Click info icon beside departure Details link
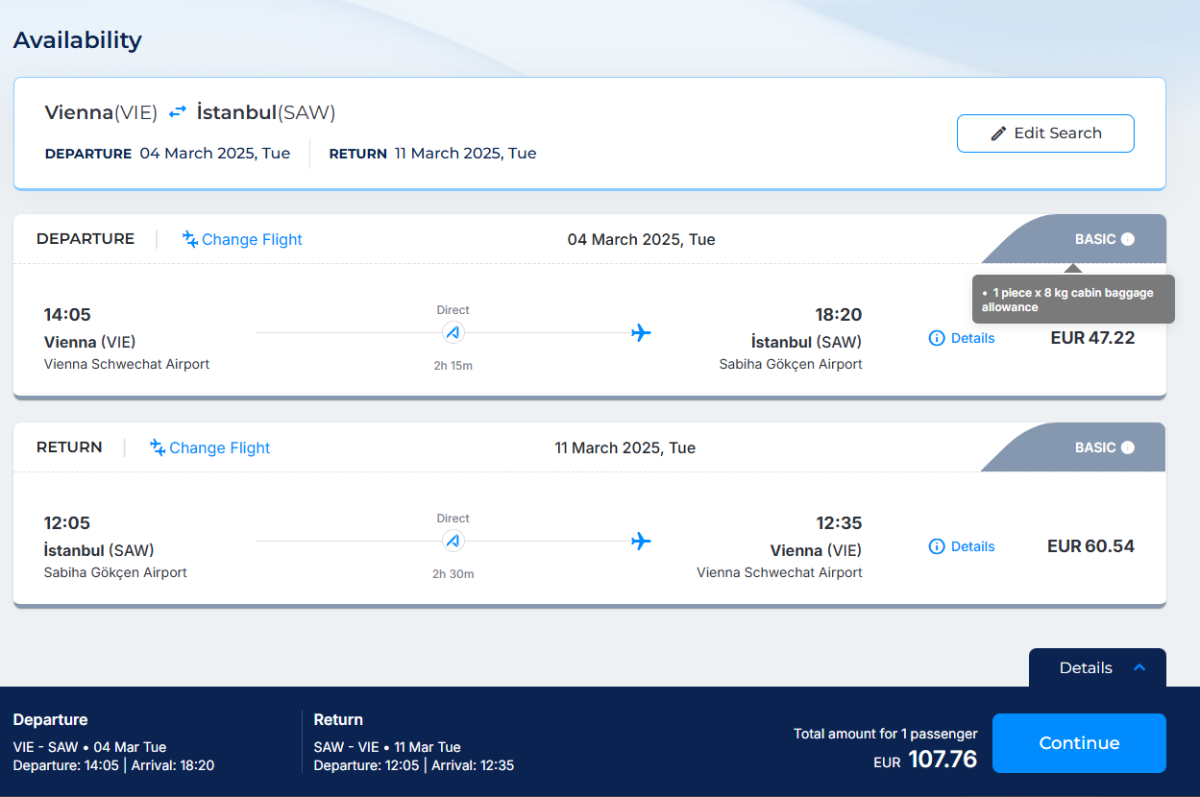This screenshot has height=797, width=1200. (937, 338)
